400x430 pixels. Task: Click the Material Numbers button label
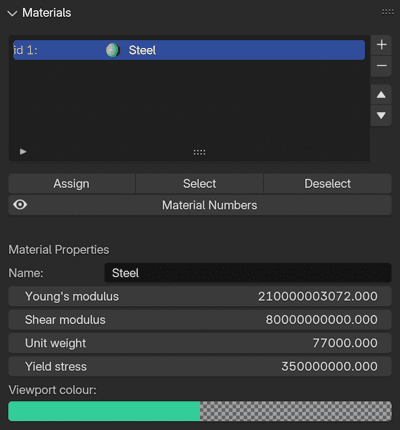209,205
